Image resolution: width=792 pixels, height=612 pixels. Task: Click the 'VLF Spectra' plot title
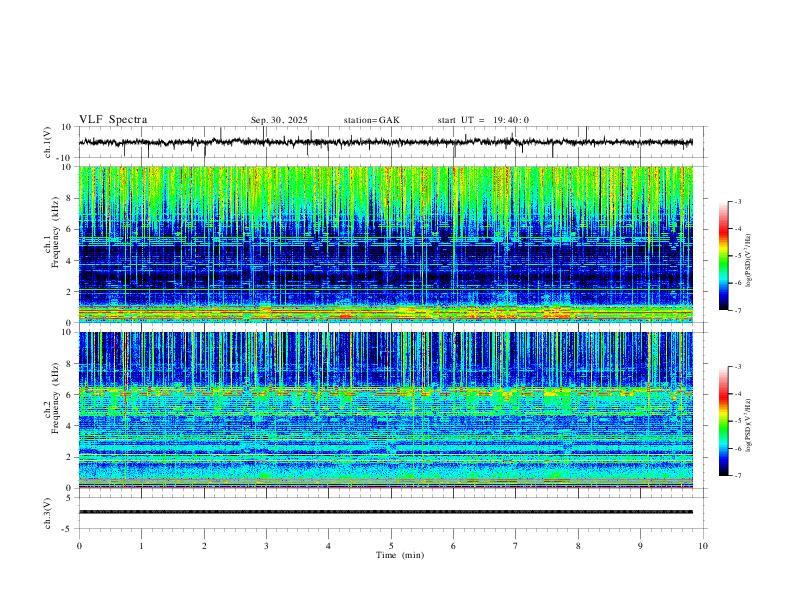113,120
